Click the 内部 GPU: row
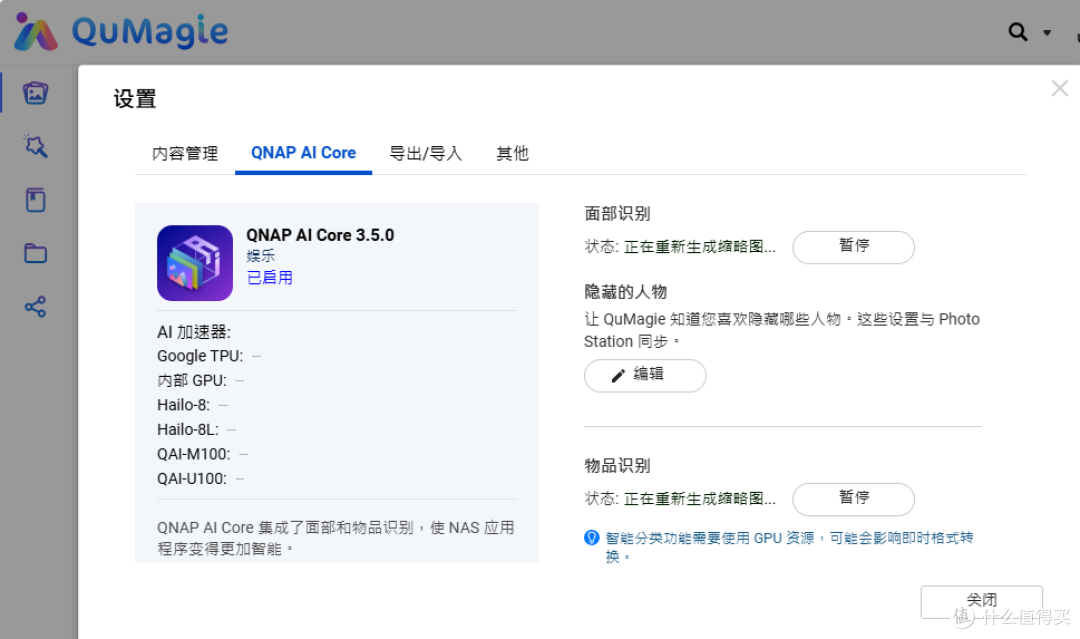 (200, 381)
